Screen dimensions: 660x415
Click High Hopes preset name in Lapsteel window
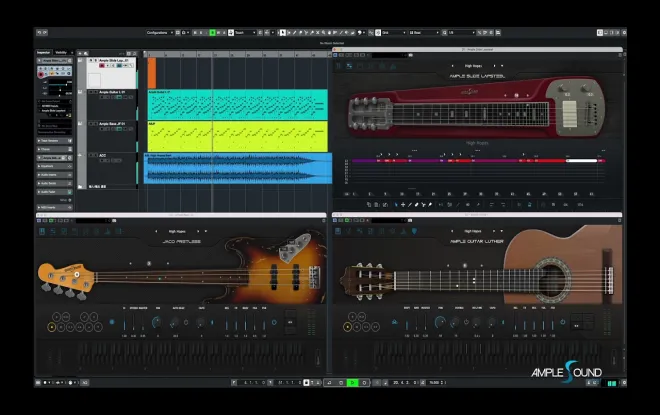pos(473,66)
